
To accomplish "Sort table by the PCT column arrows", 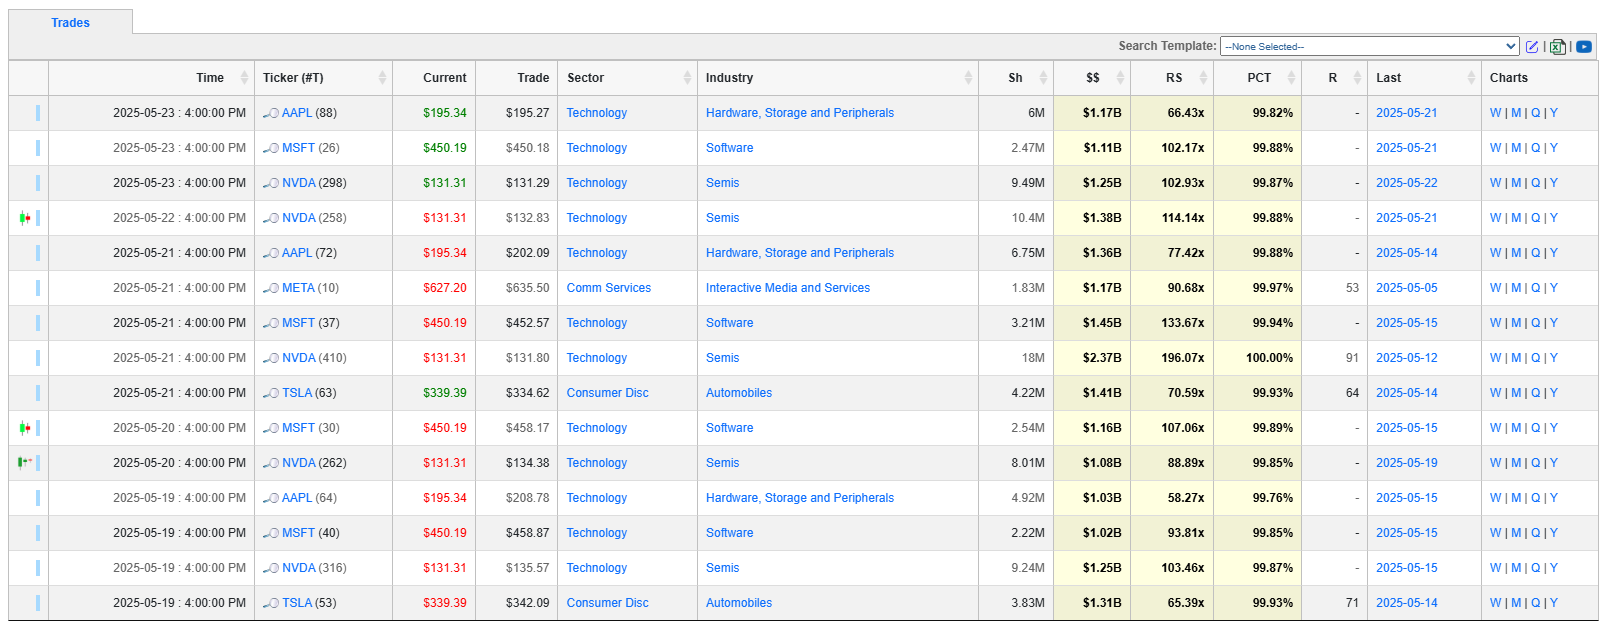I will point(1291,78).
